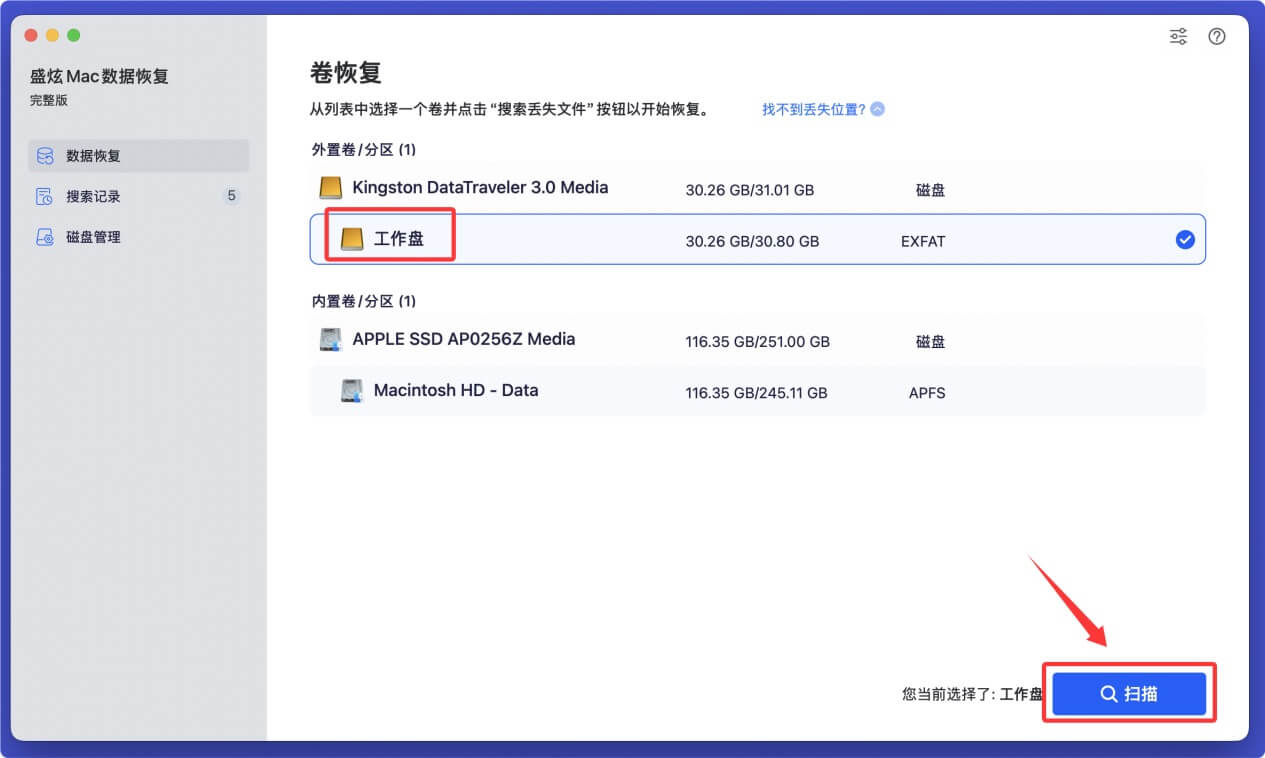The width and height of the screenshot is (1265, 758).
Task: Switch to the 搜索记录 section
Action: click(x=90, y=196)
